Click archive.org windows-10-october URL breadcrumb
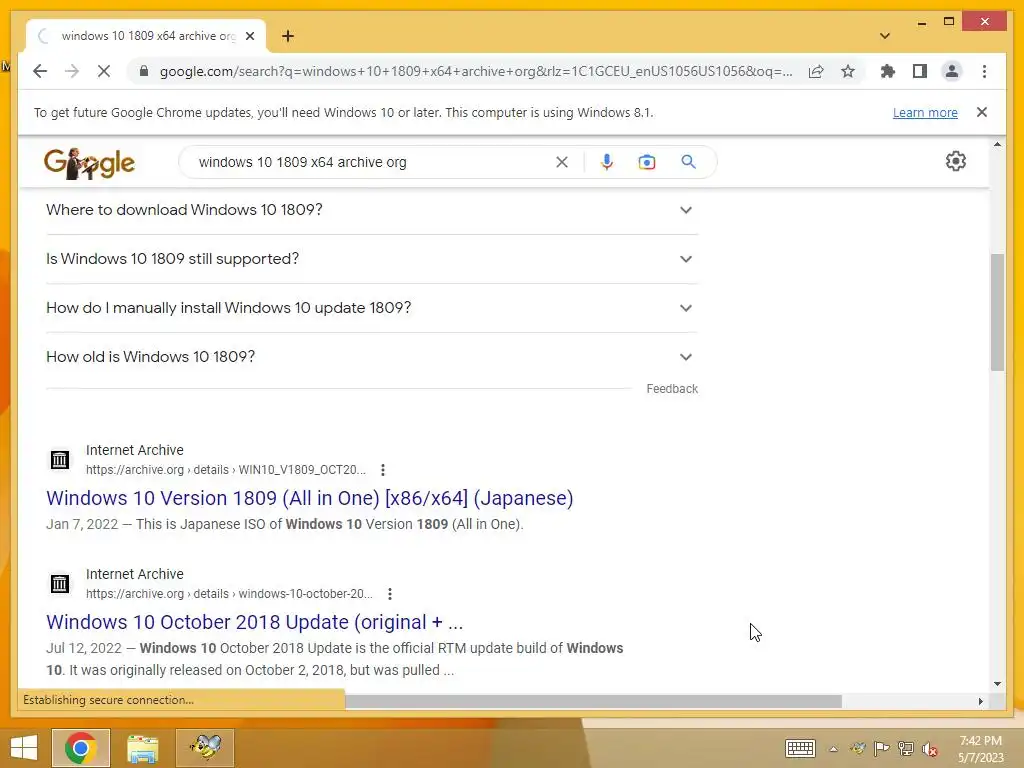 click(229, 594)
